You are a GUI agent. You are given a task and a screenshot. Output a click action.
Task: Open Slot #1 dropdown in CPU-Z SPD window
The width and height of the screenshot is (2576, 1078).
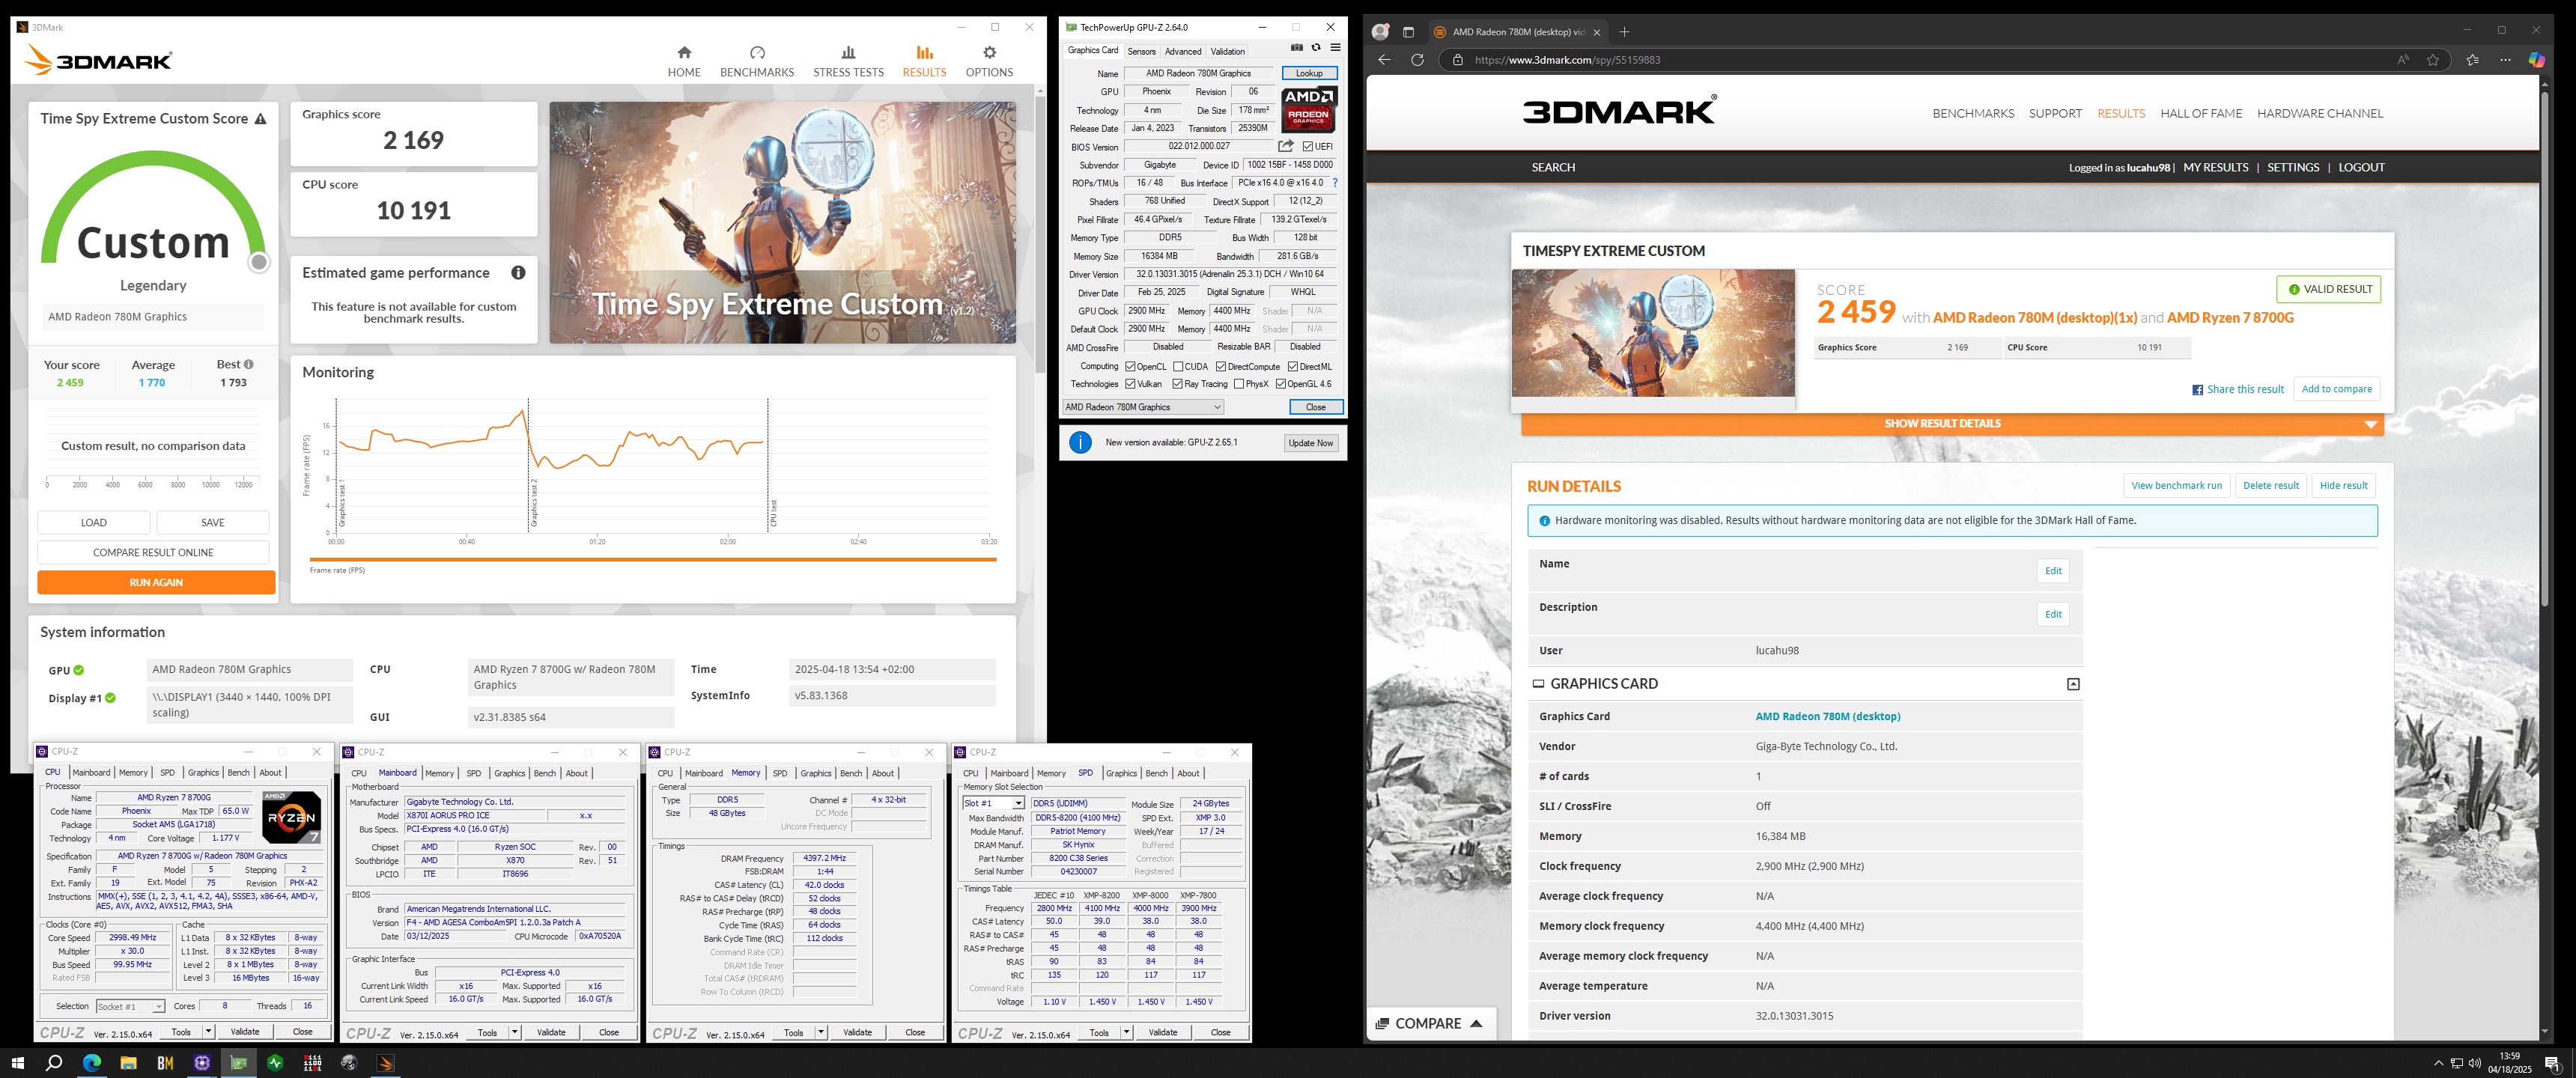993,804
